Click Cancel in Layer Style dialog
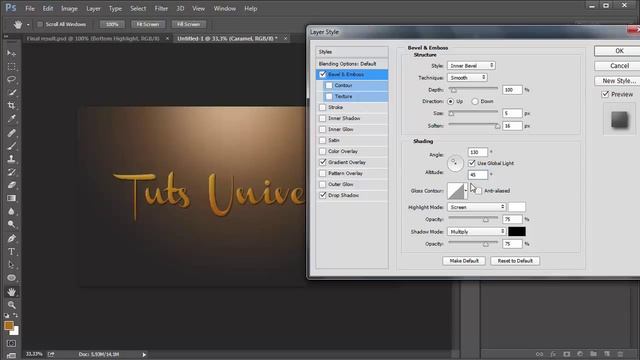 tap(619, 66)
